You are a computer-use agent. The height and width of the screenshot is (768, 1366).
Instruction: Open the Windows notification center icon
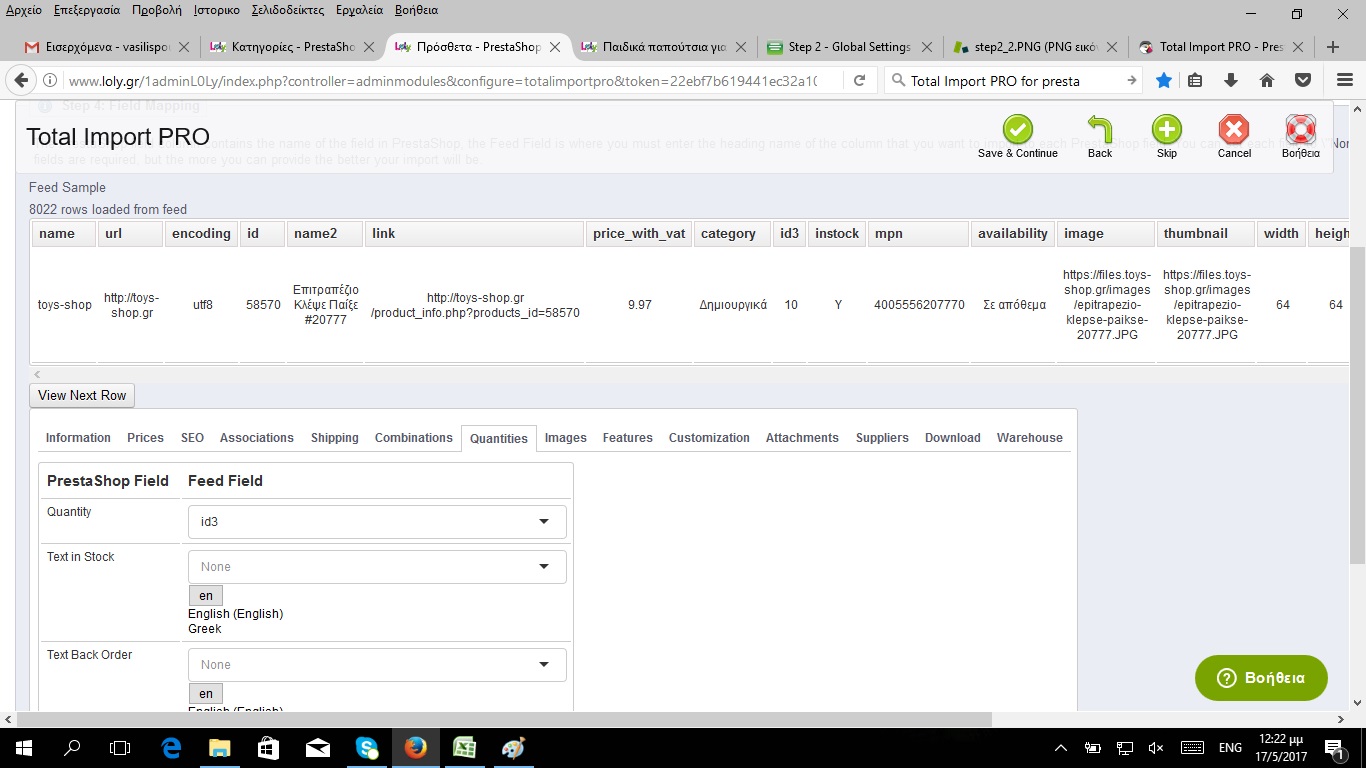pyautogui.click(x=1333, y=748)
